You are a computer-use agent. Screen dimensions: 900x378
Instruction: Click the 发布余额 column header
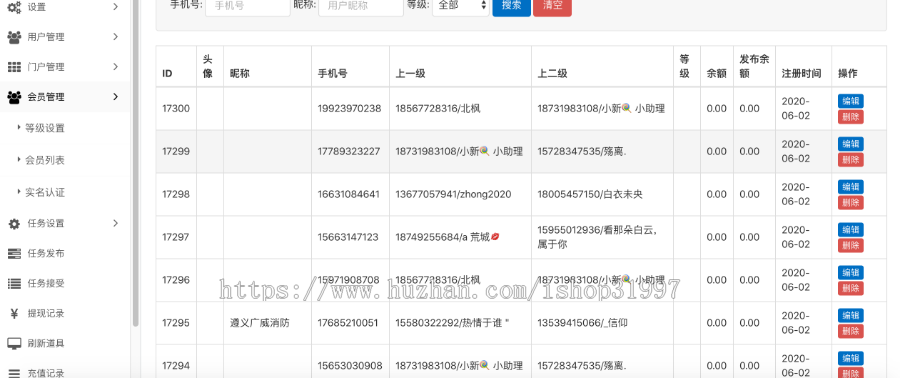point(754,66)
